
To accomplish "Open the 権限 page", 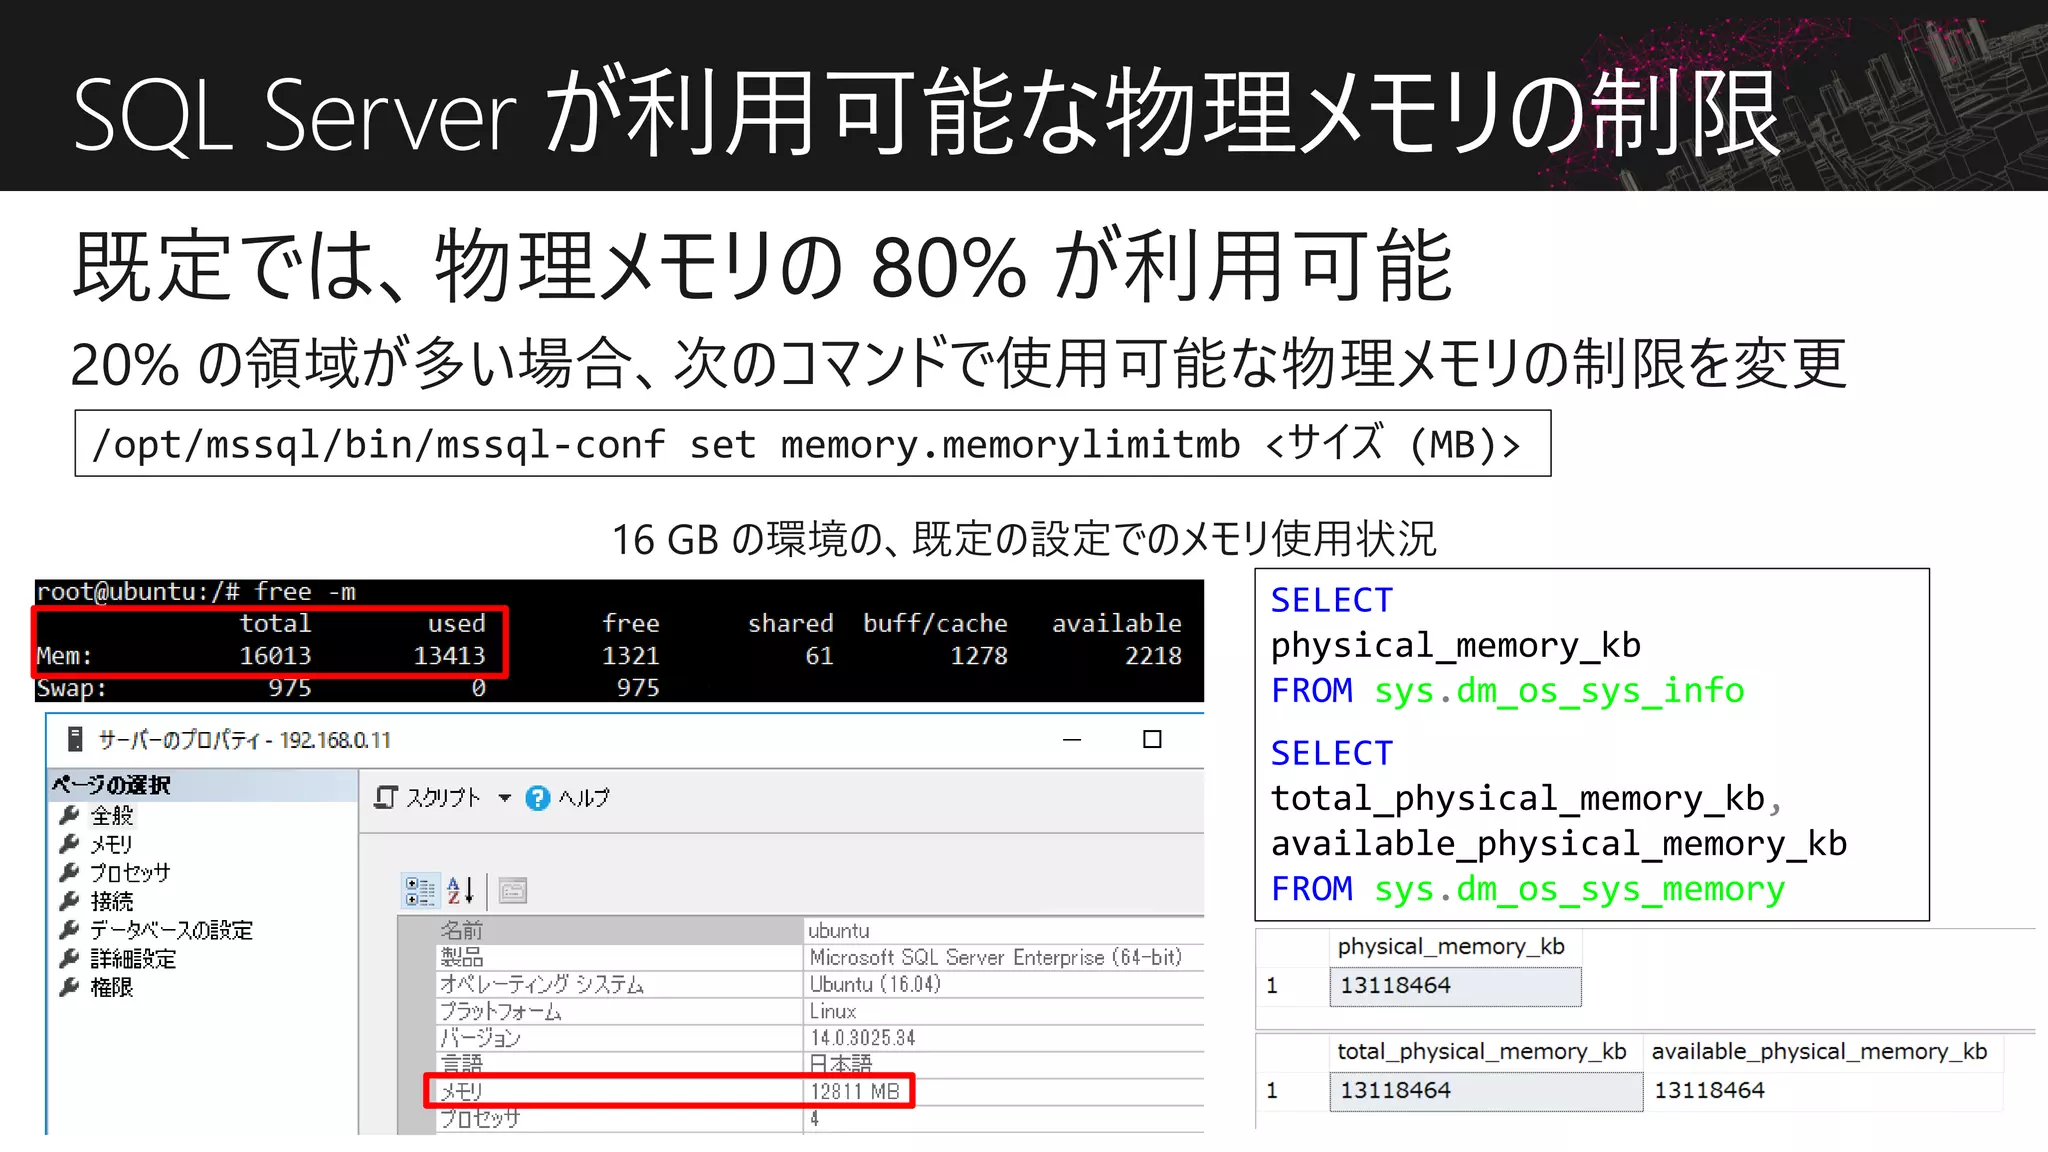I will [x=112, y=987].
